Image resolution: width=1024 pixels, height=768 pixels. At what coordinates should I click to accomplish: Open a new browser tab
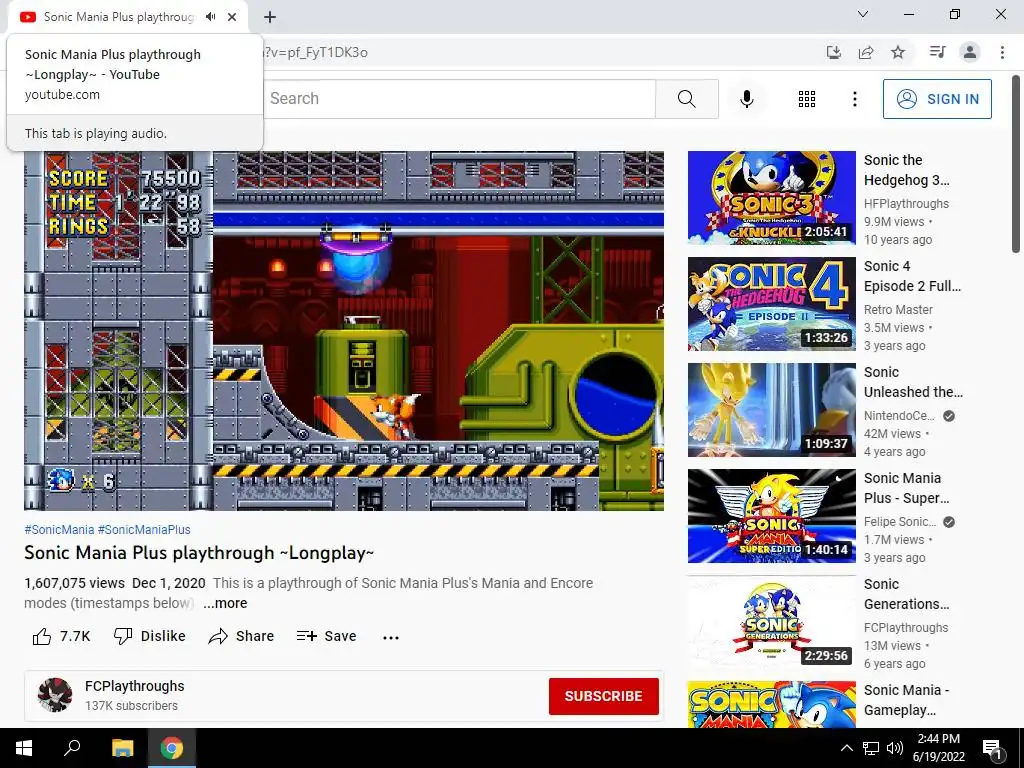[x=270, y=17]
